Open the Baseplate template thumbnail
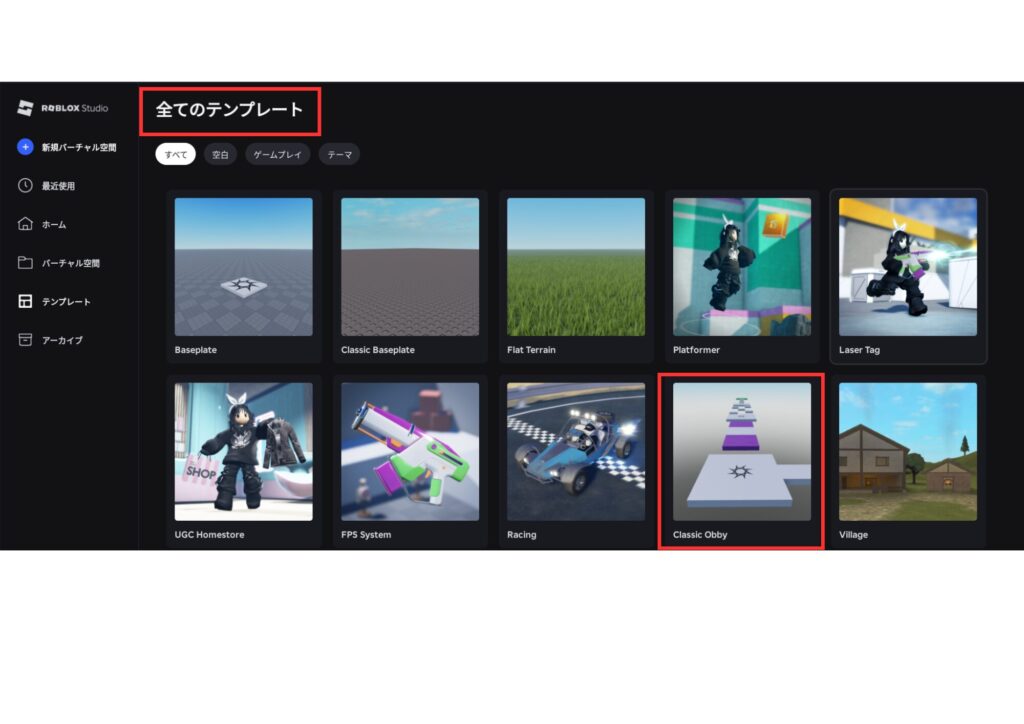This screenshot has height=724, width=1024. click(x=243, y=267)
